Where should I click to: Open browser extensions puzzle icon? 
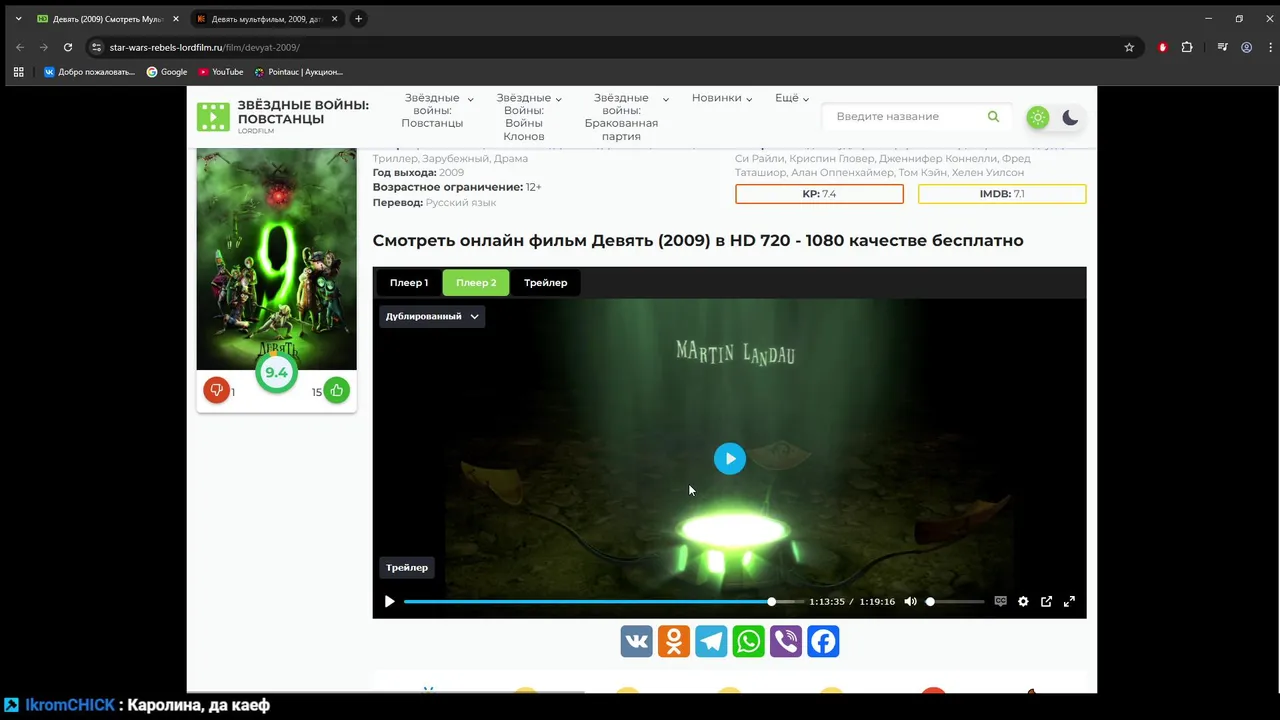(x=1187, y=47)
